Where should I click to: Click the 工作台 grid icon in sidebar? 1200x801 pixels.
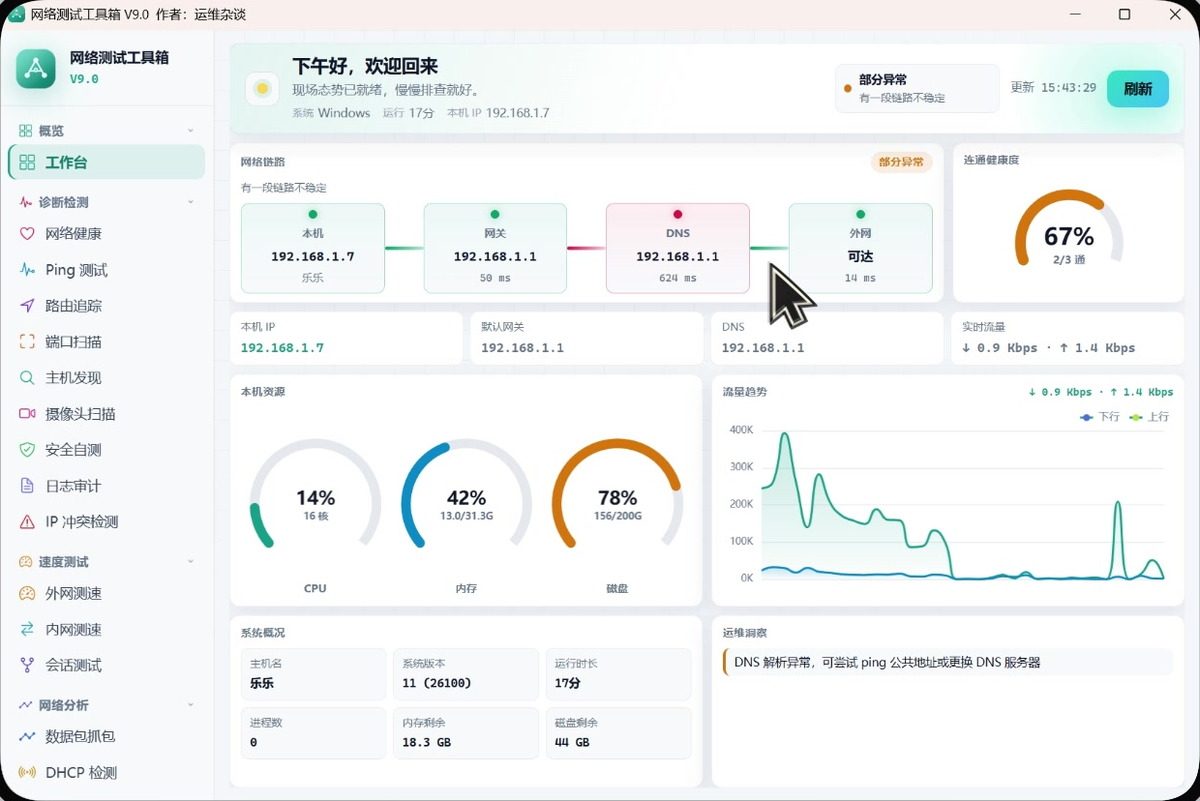coord(27,162)
